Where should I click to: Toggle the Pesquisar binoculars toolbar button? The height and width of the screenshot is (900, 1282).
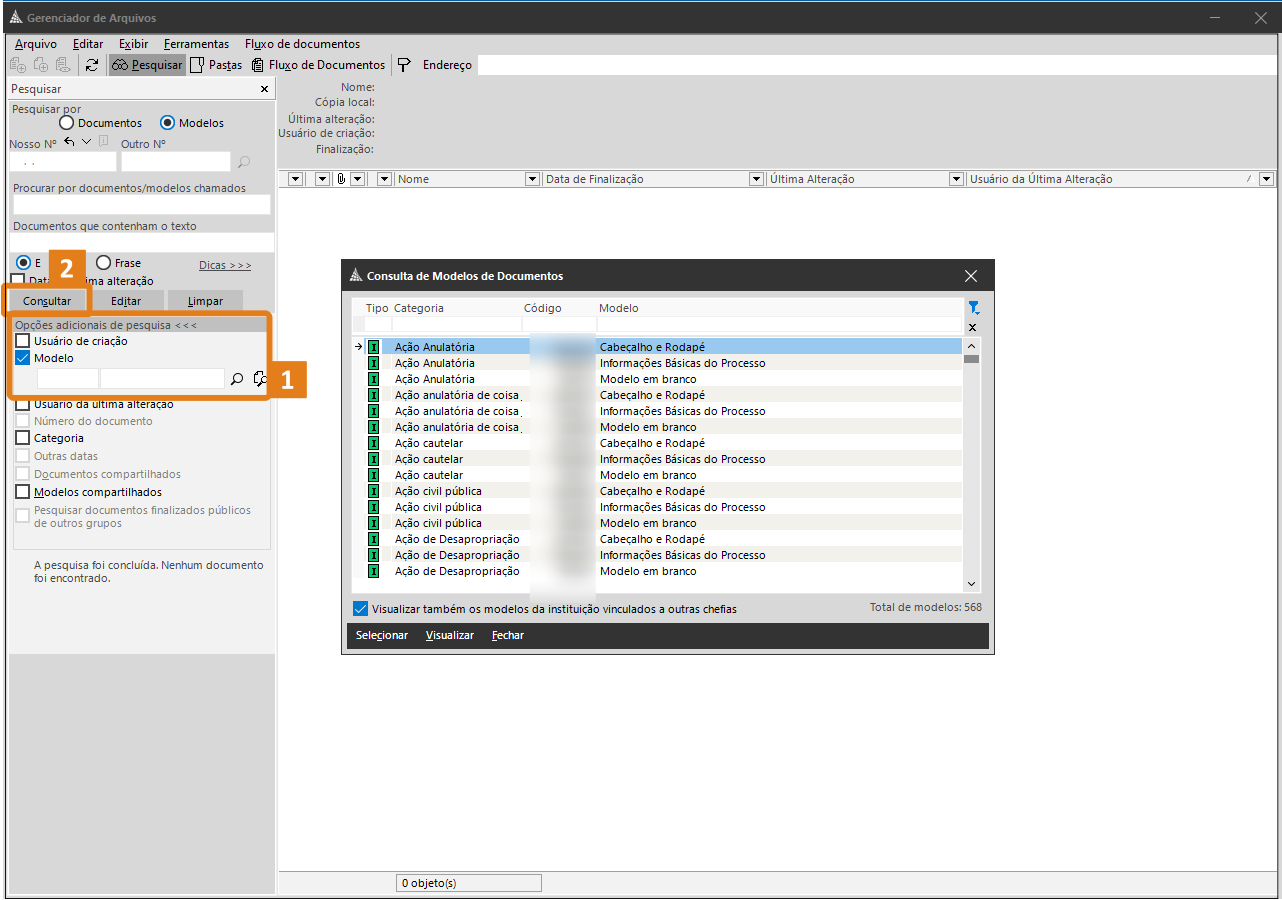click(147, 65)
